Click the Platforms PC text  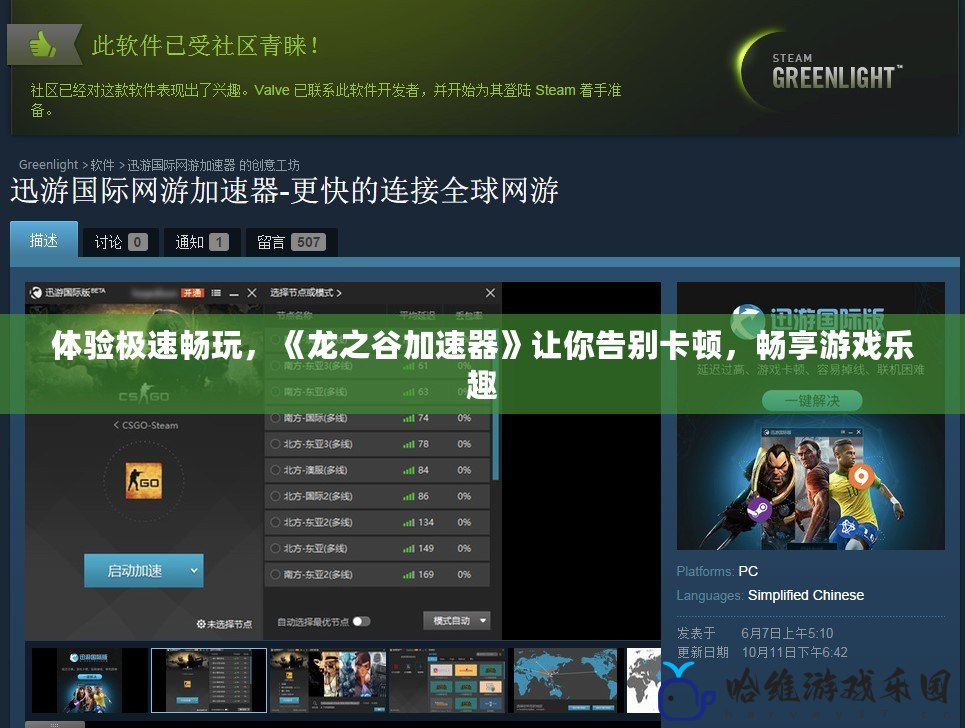point(717,571)
